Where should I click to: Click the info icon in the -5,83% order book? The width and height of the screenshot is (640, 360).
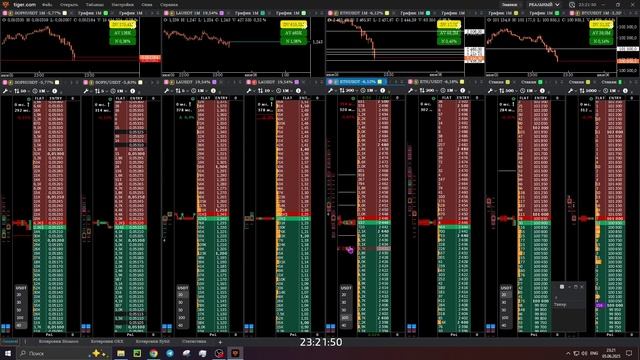click(132, 91)
